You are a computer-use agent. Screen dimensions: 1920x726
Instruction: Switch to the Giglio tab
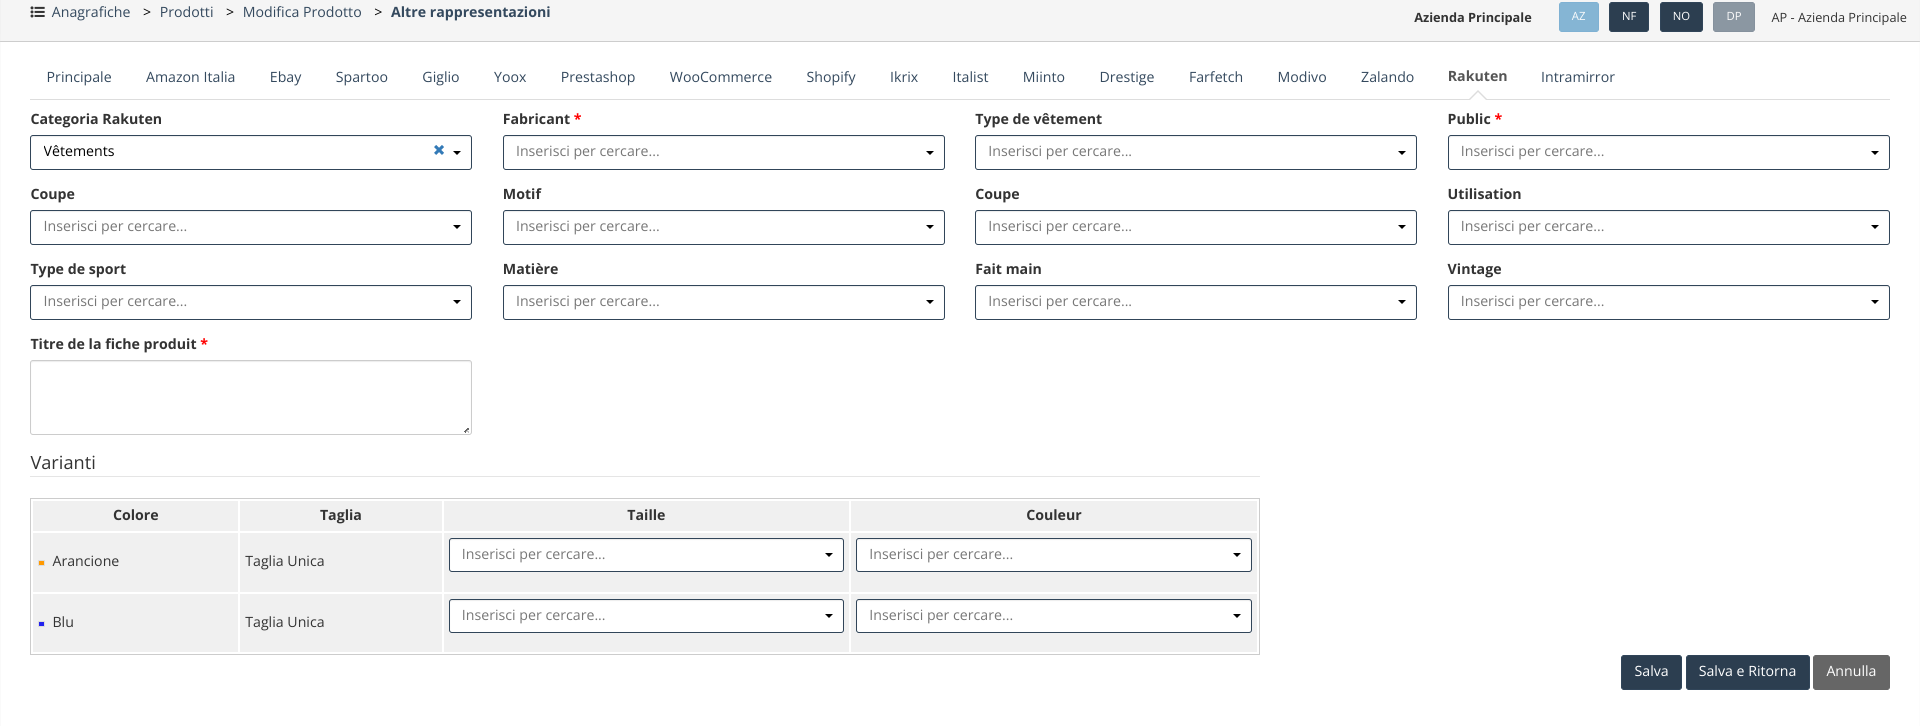click(x=440, y=77)
